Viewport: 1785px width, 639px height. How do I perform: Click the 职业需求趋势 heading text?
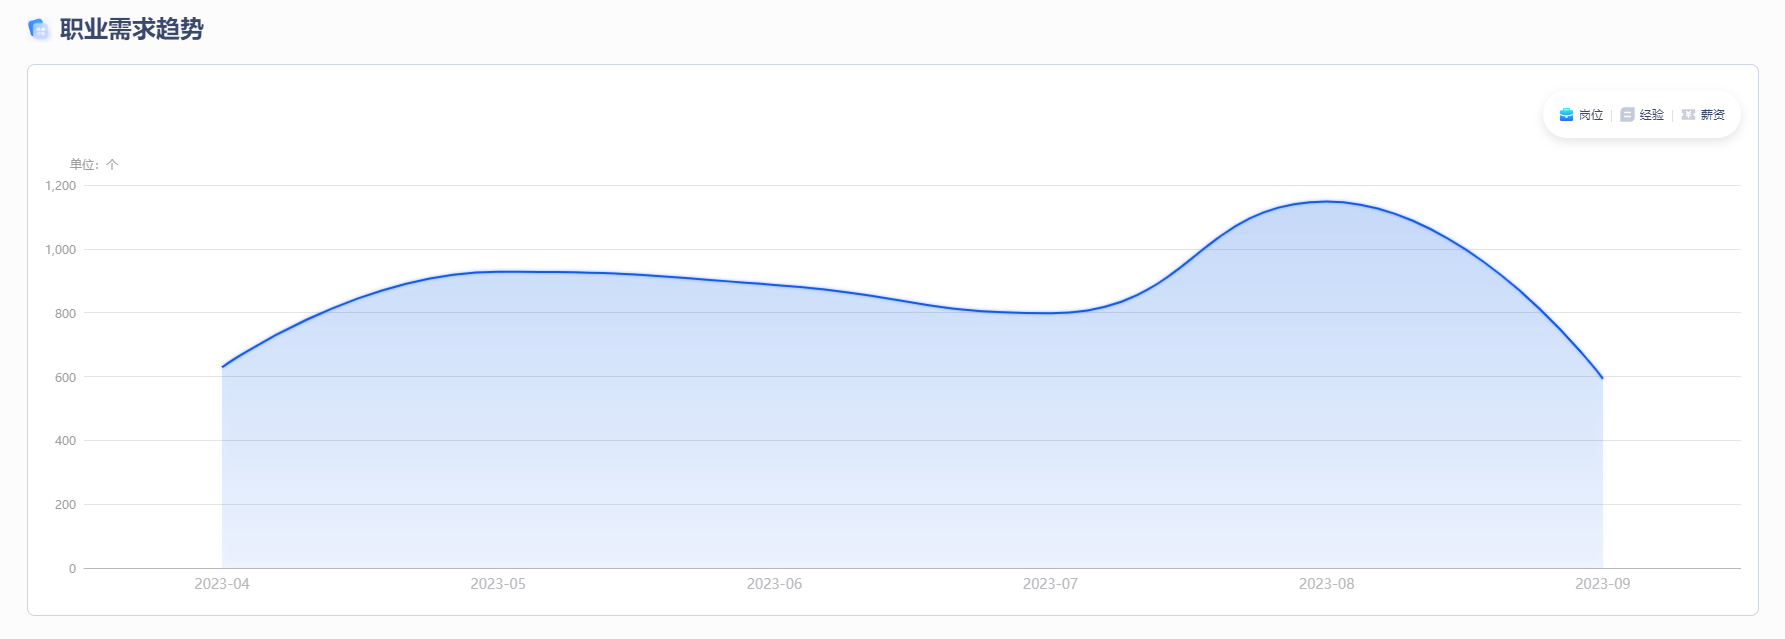tap(132, 29)
